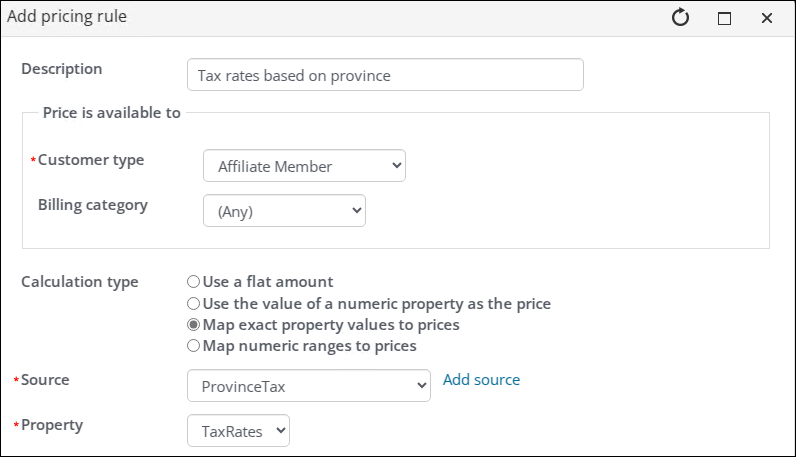This screenshot has height=457, width=796.
Task: Open the Customer type dropdown
Action: [304, 166]
